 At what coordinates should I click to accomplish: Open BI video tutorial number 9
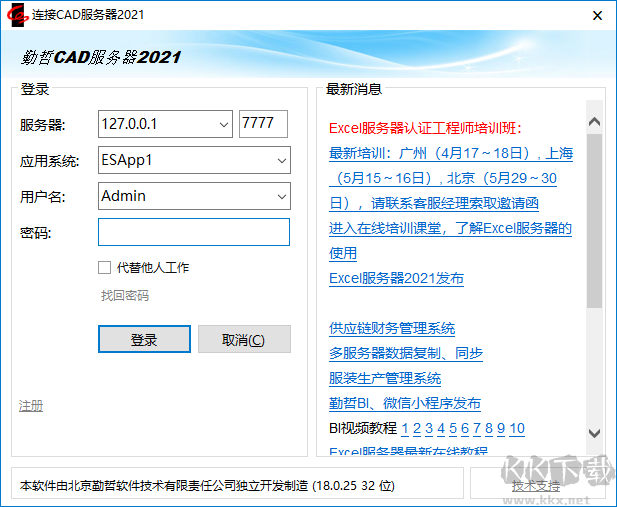(501, 428)
